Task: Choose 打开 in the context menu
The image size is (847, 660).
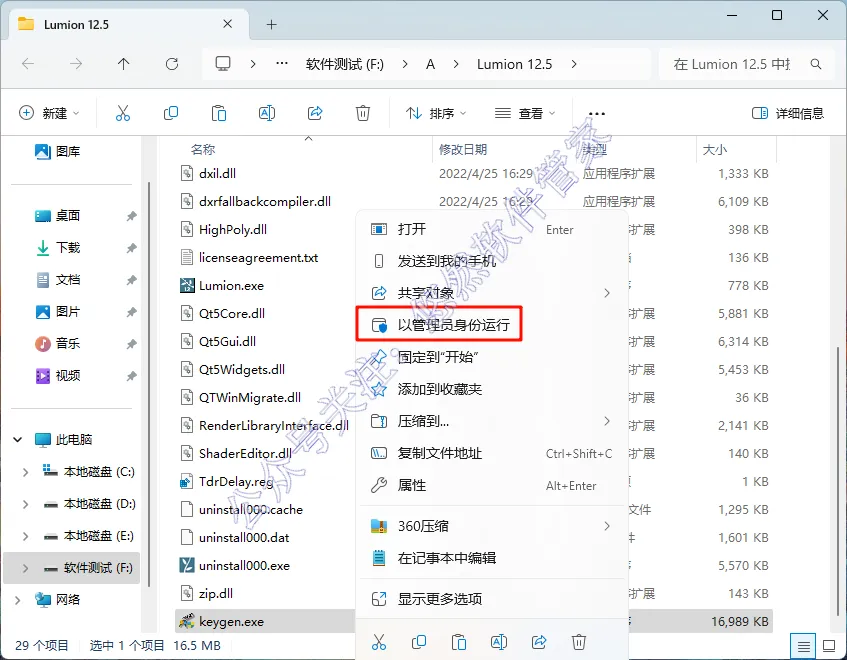Action: 492,230
